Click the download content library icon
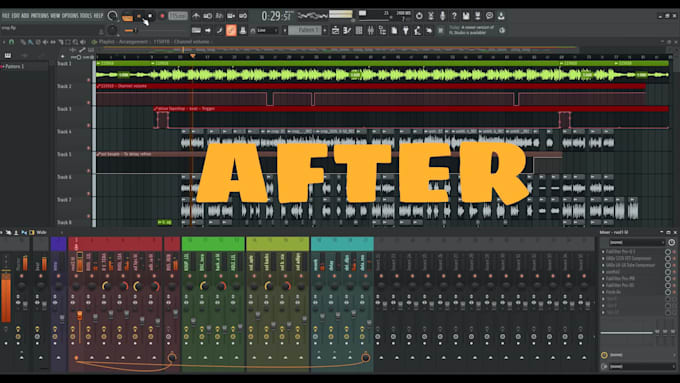 point(501,16)
